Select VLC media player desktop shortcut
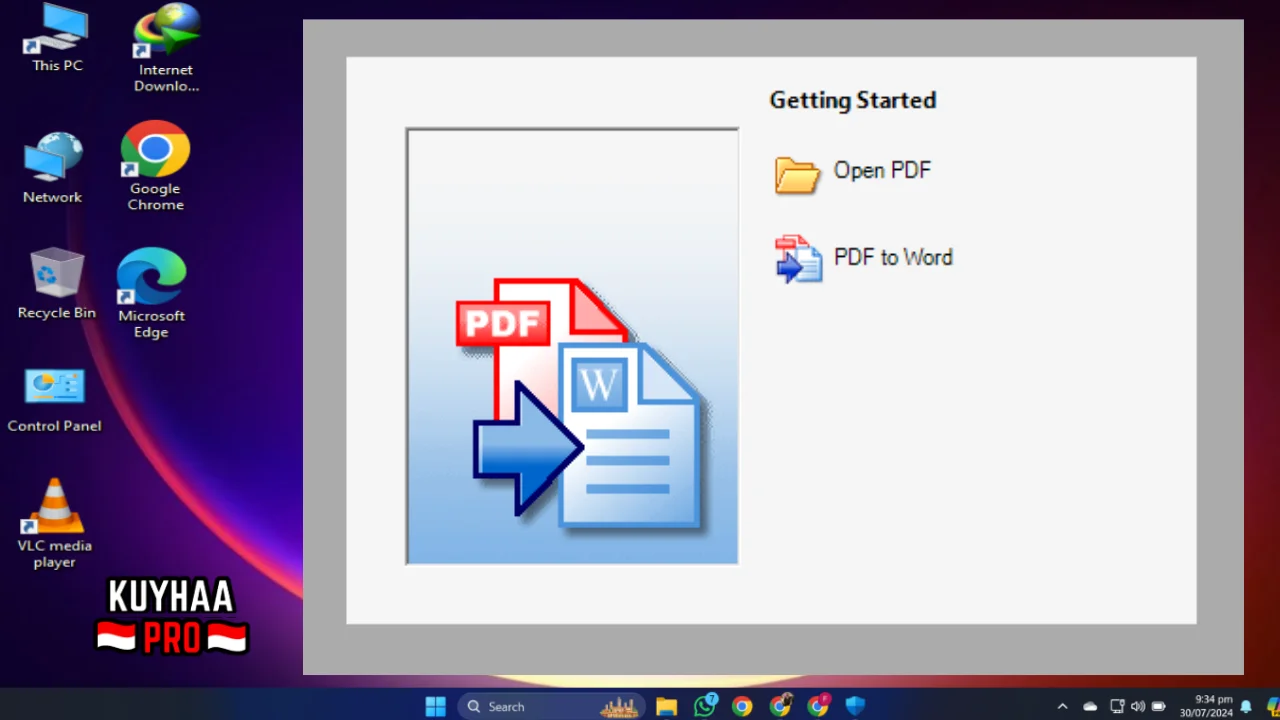Screen dimensions: 1280x720 (55, 523)
